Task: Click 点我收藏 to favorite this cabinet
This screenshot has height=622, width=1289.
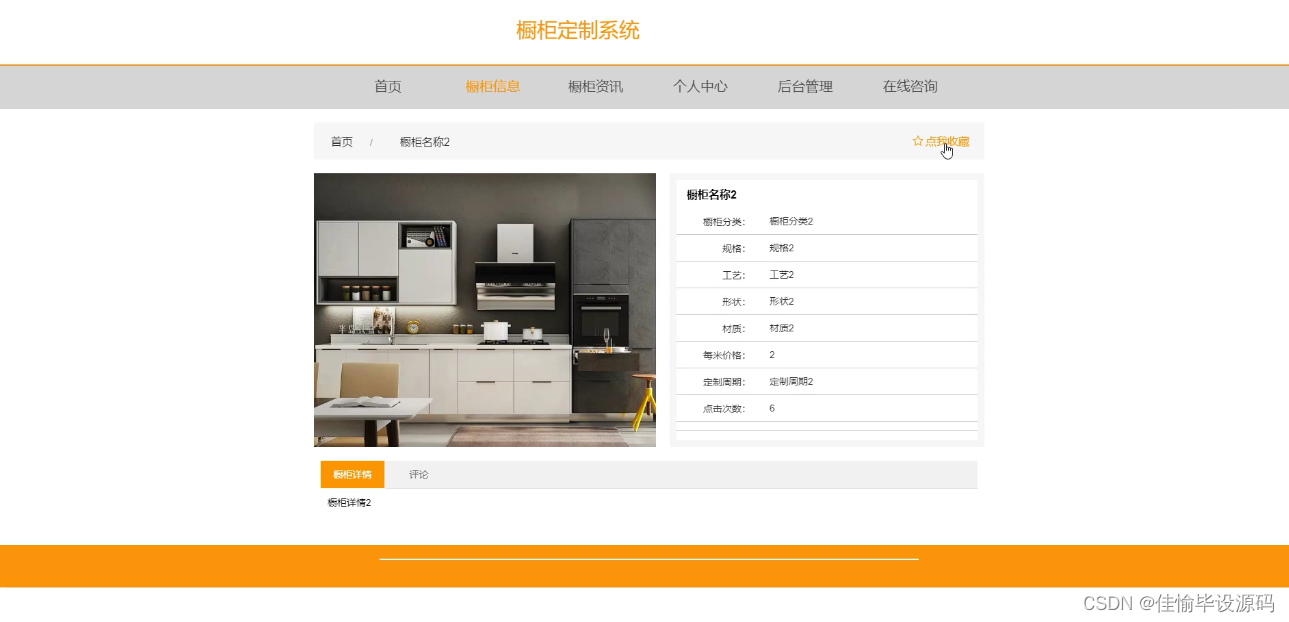Action: pyautogui.click(x=946, y=141)
